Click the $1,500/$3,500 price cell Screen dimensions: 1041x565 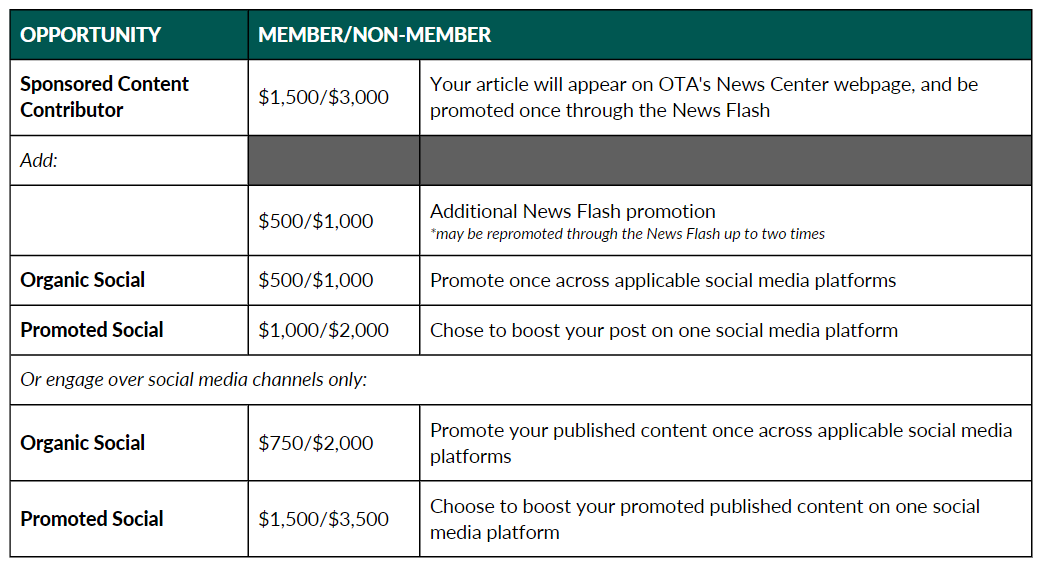click(323, 519)
